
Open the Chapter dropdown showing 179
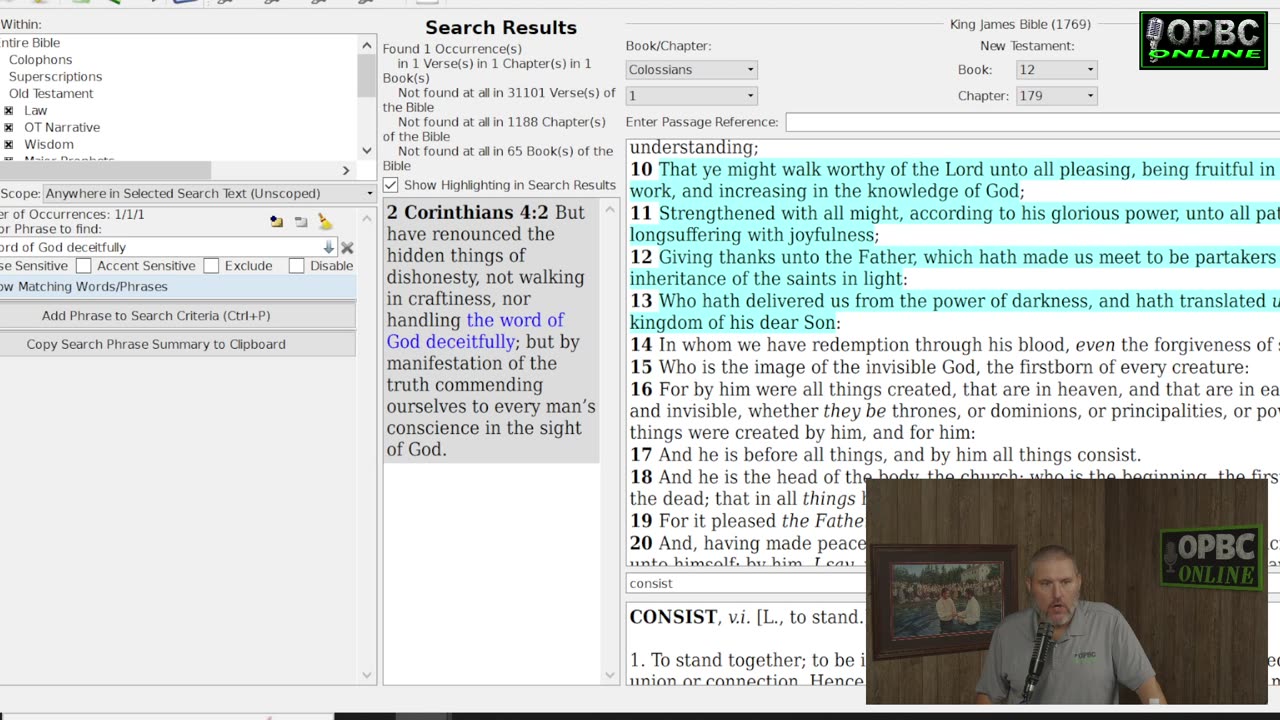(x=1057, y=96)
